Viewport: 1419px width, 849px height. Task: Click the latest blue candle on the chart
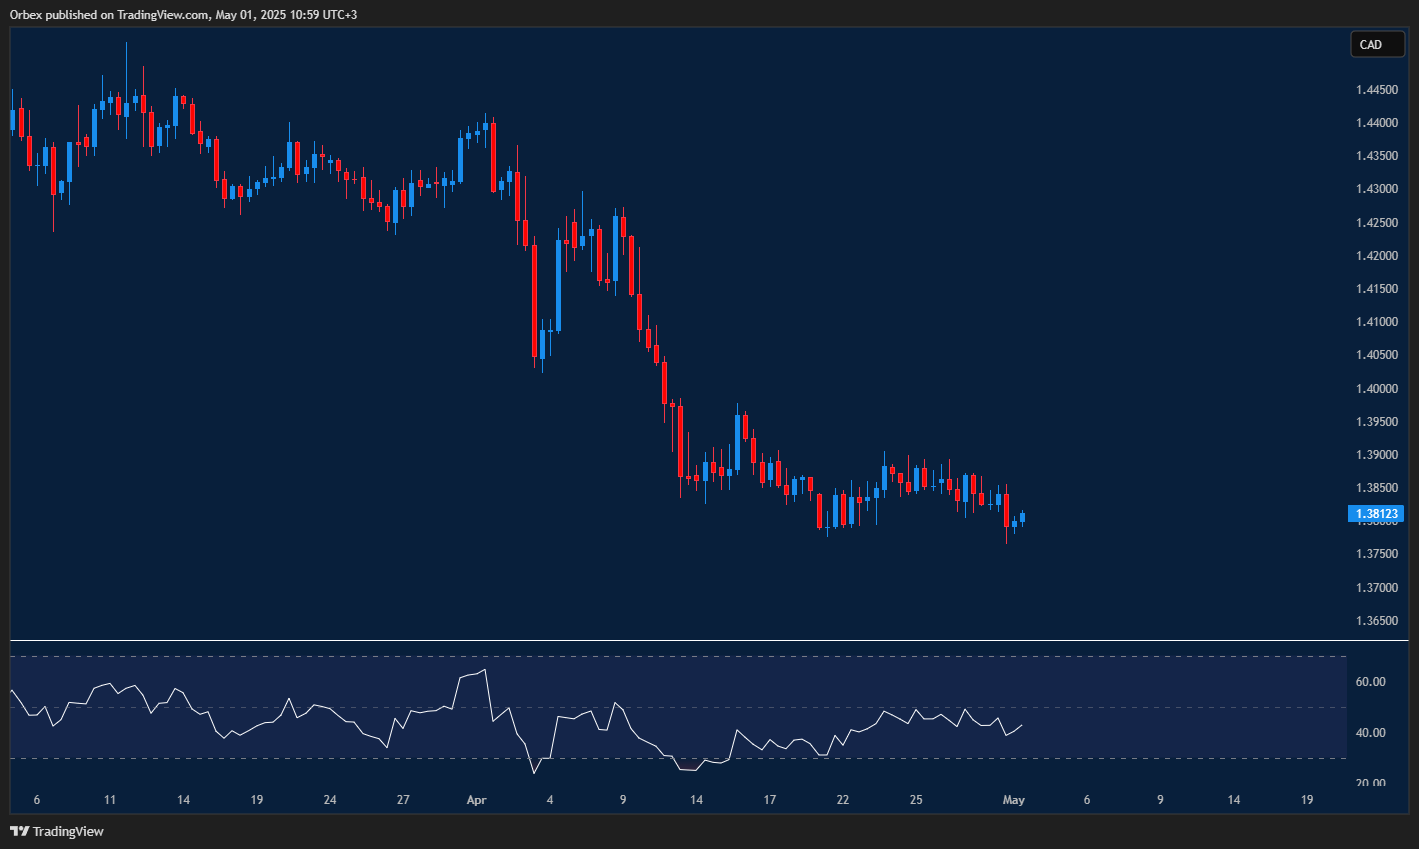click(x=1022, y=517)
